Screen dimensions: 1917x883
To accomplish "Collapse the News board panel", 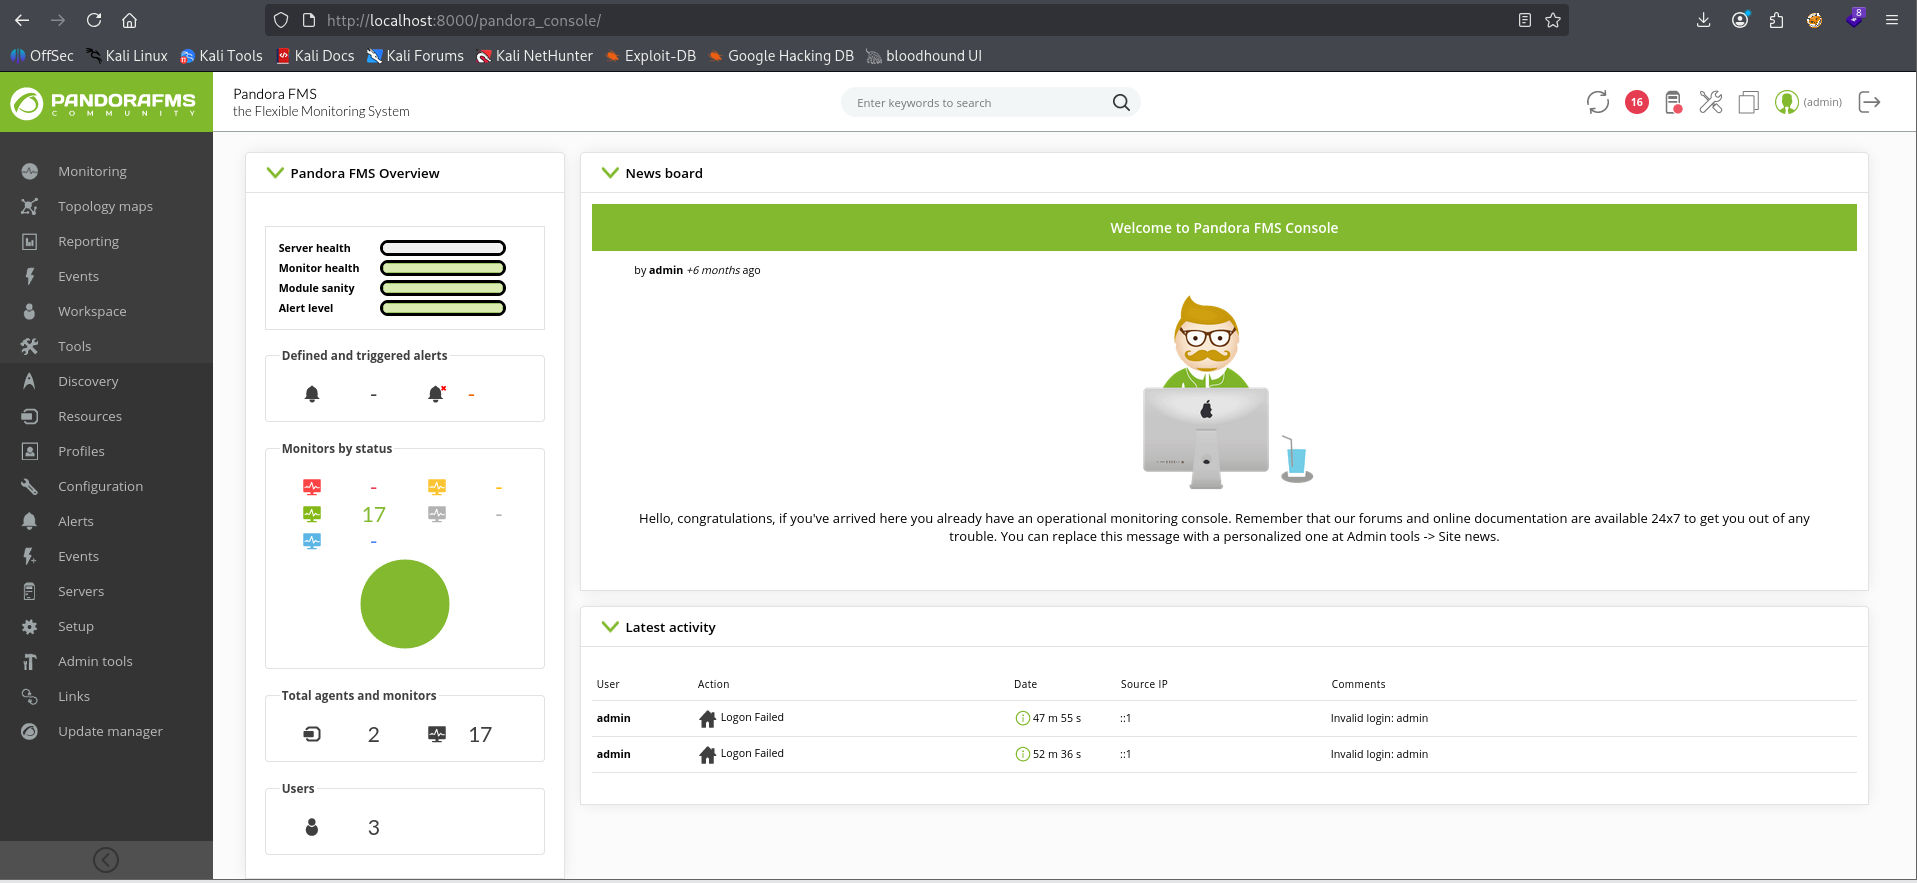I will pos(610,173).
